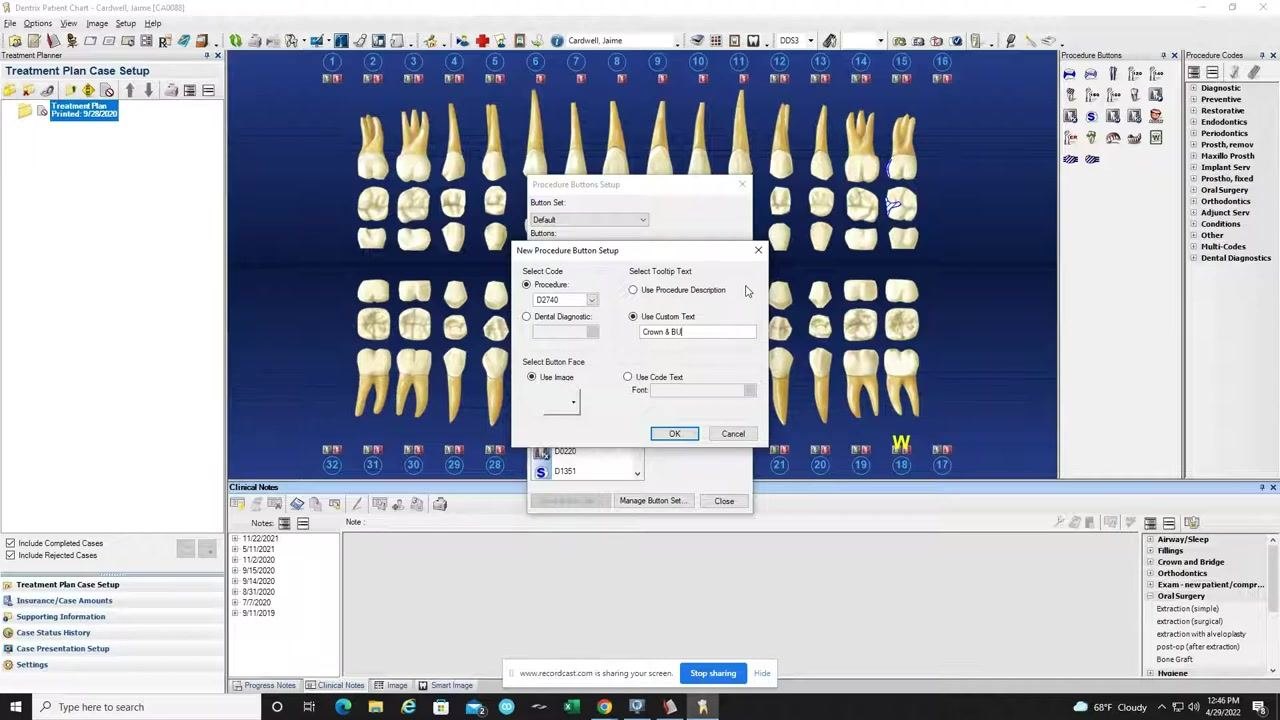Click the office chair appointment icon in toolbar
The height and width of the screenshot is (720, 1280).
click(73, 41)
